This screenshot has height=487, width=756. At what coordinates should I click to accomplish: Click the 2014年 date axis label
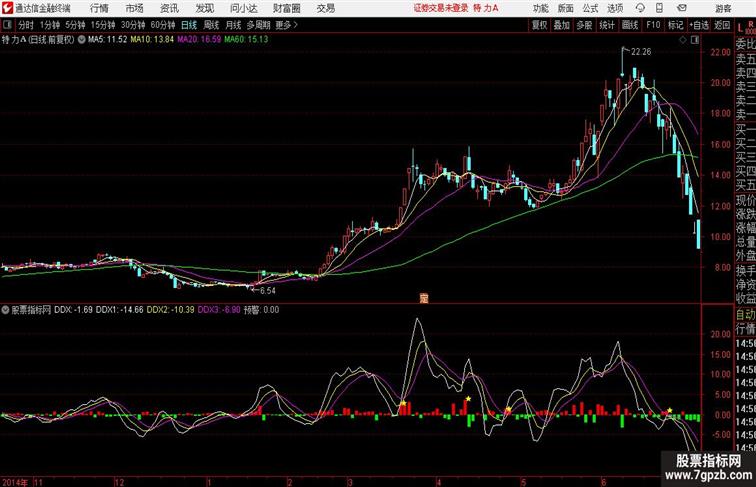15,482
